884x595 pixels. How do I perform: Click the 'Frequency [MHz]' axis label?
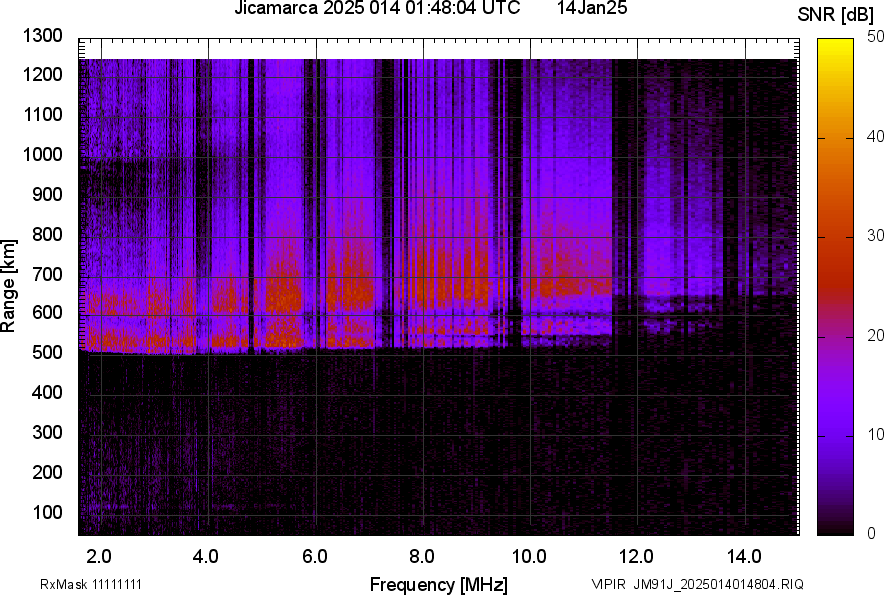[439, 584]
